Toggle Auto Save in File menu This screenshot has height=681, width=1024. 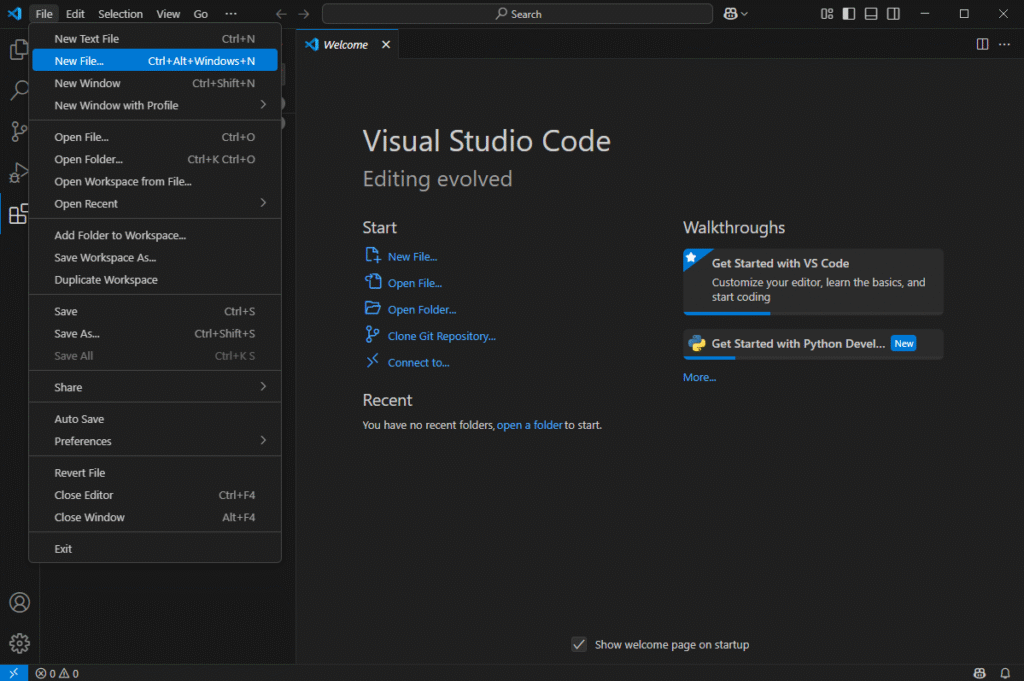(155, 419)
